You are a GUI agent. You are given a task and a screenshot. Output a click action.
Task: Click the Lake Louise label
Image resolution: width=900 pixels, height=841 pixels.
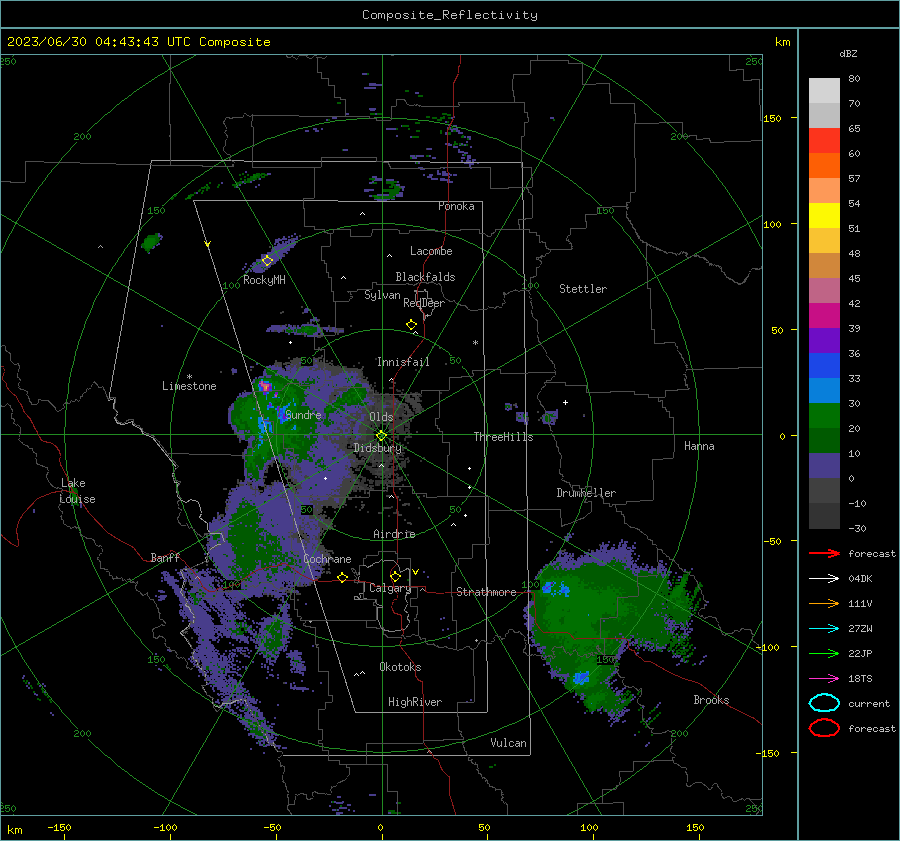[77, 491]
